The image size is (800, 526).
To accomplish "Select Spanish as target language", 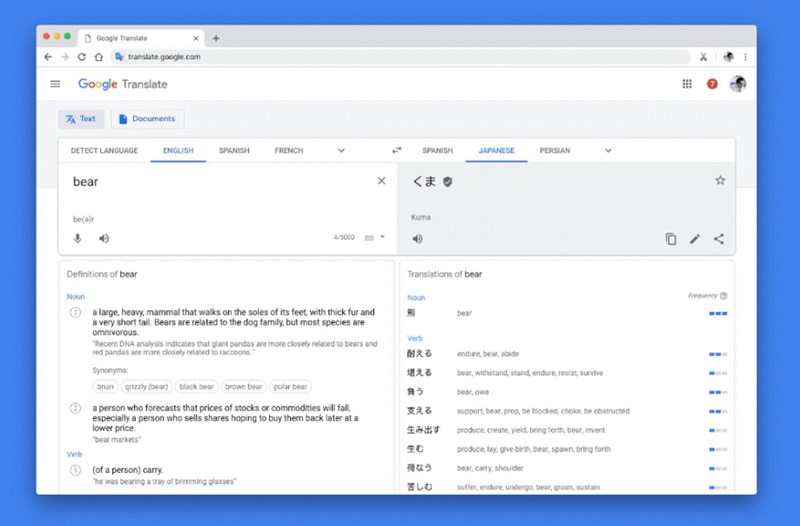I will pos(437,151).
